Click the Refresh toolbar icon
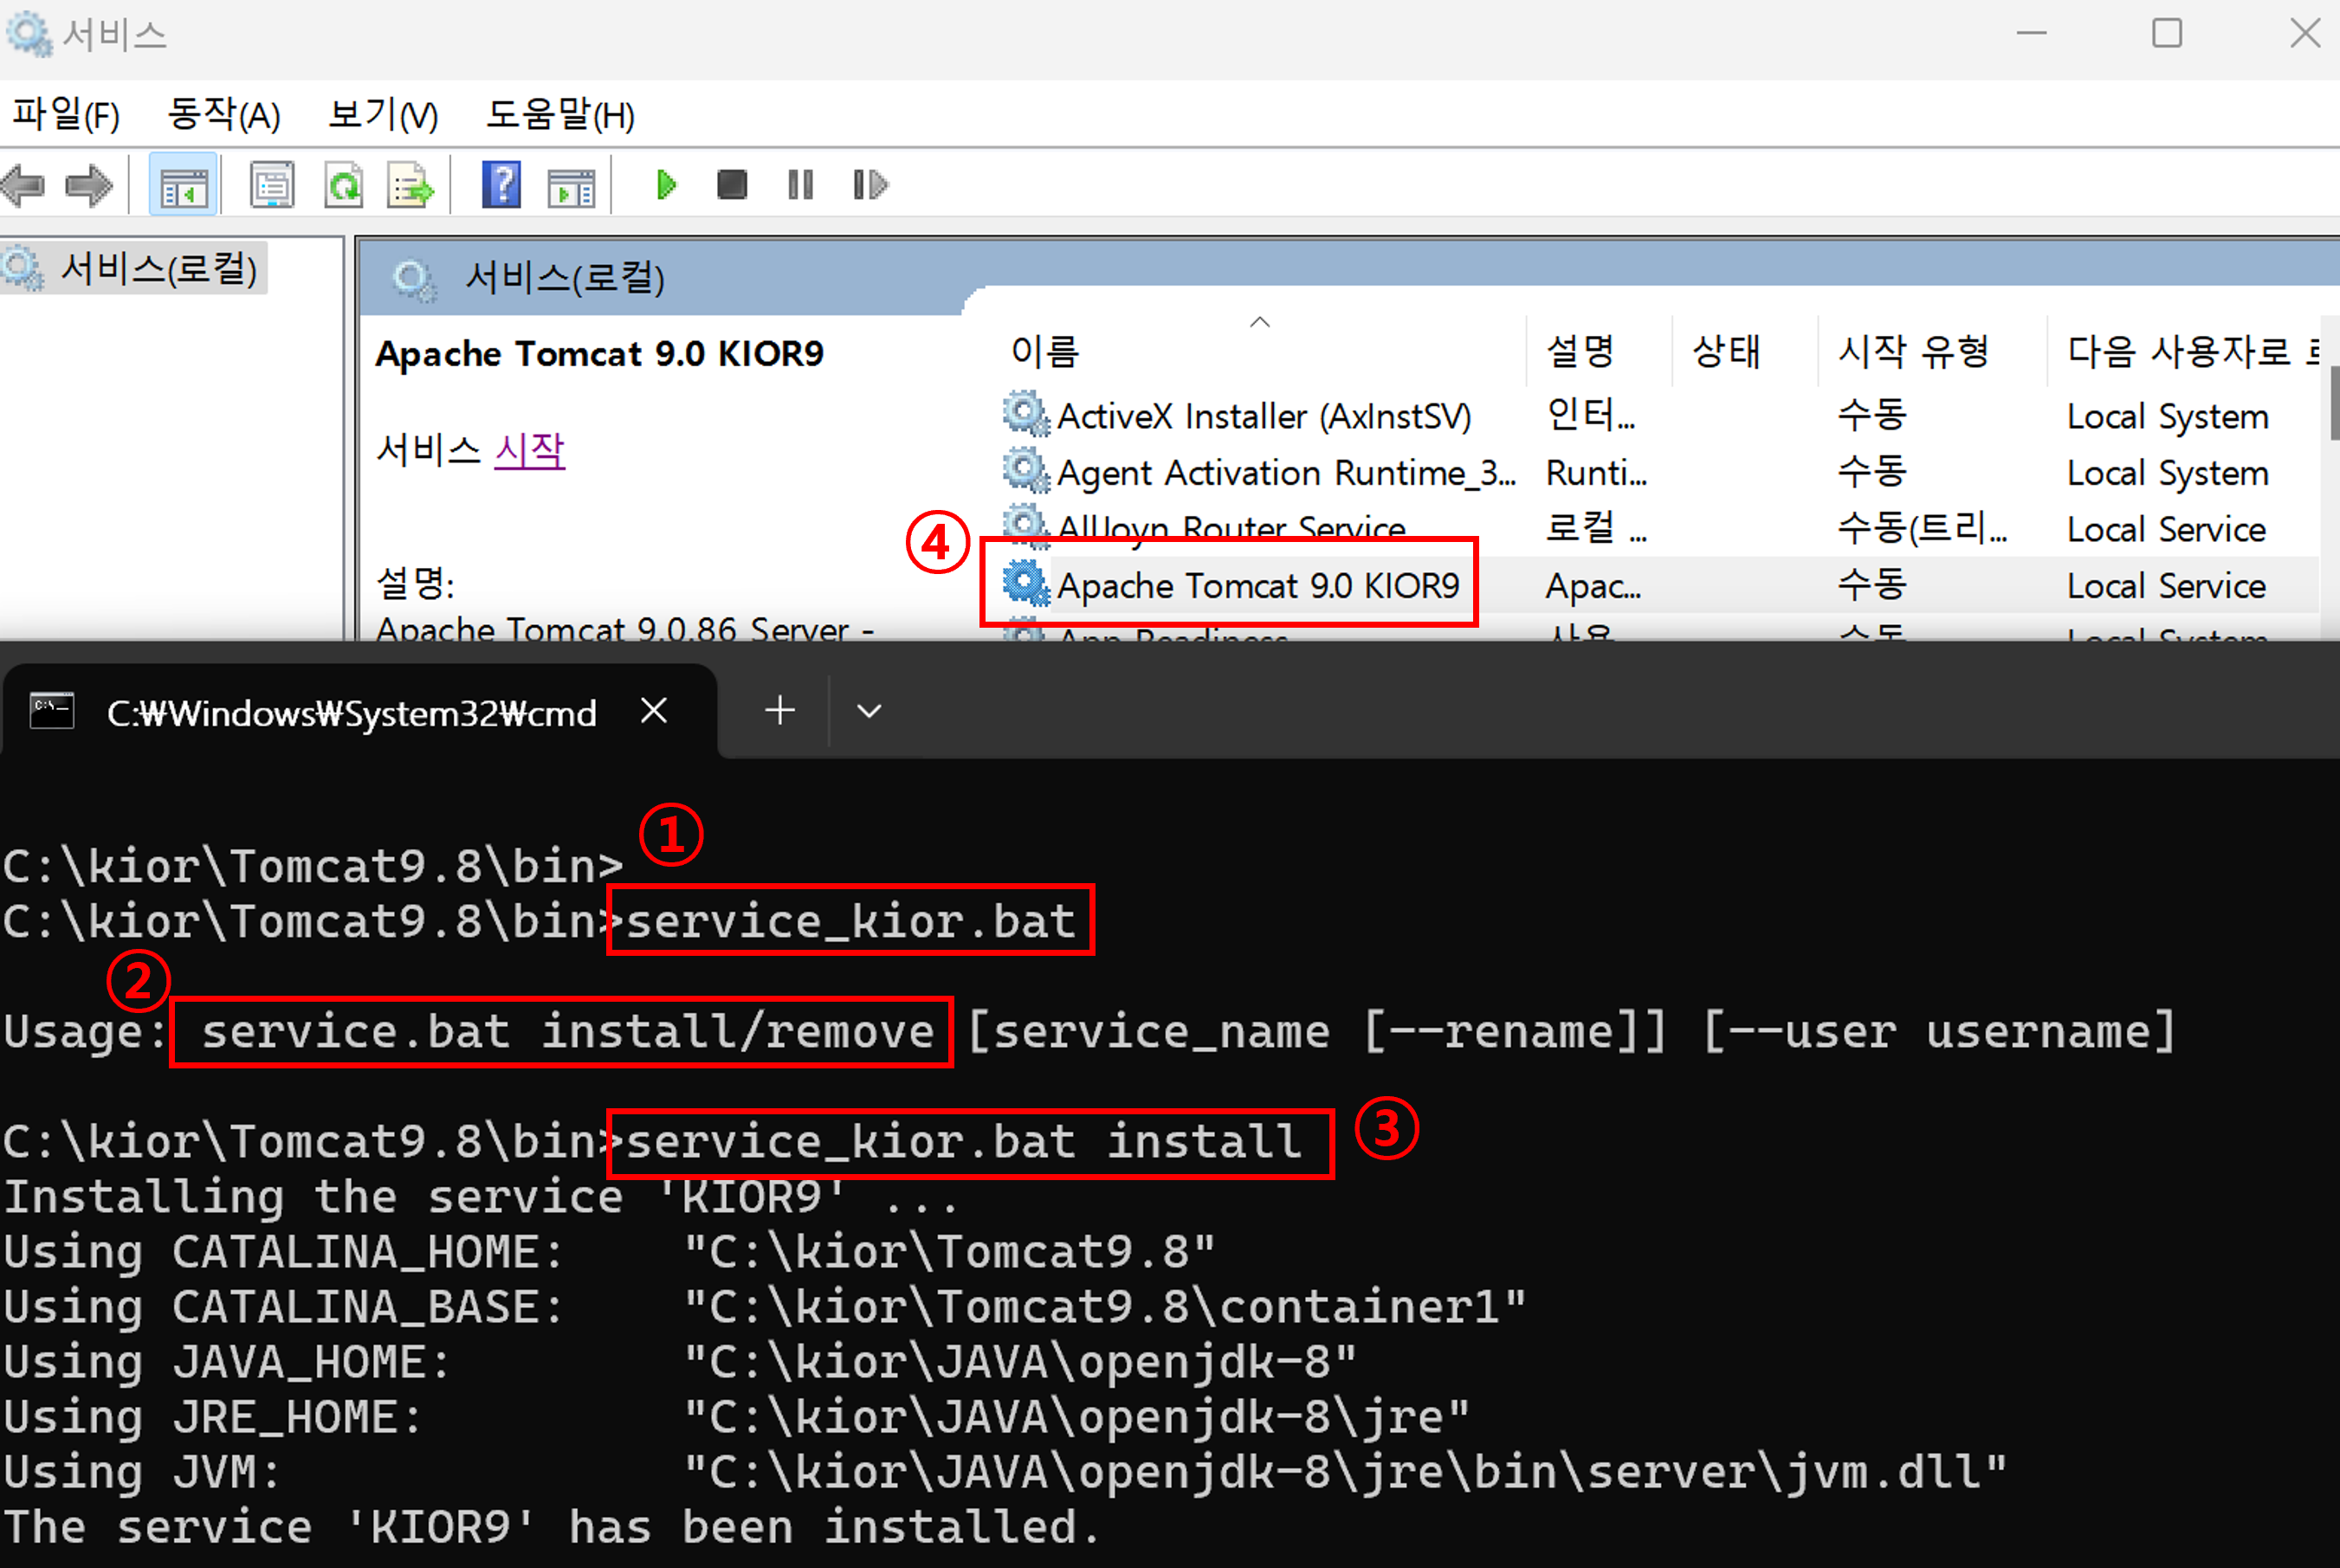Image resolution: width=2340 pixels, height=1568 pixels. pos(344,186)
